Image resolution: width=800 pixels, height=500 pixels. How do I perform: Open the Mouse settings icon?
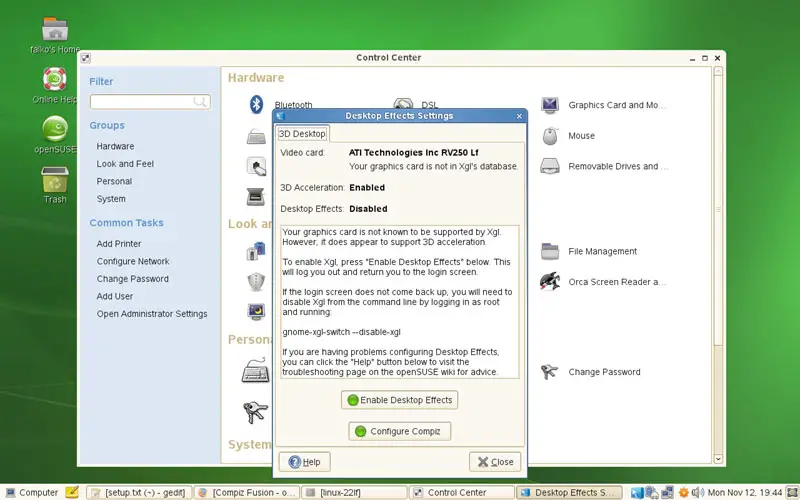tap(550, 136)
